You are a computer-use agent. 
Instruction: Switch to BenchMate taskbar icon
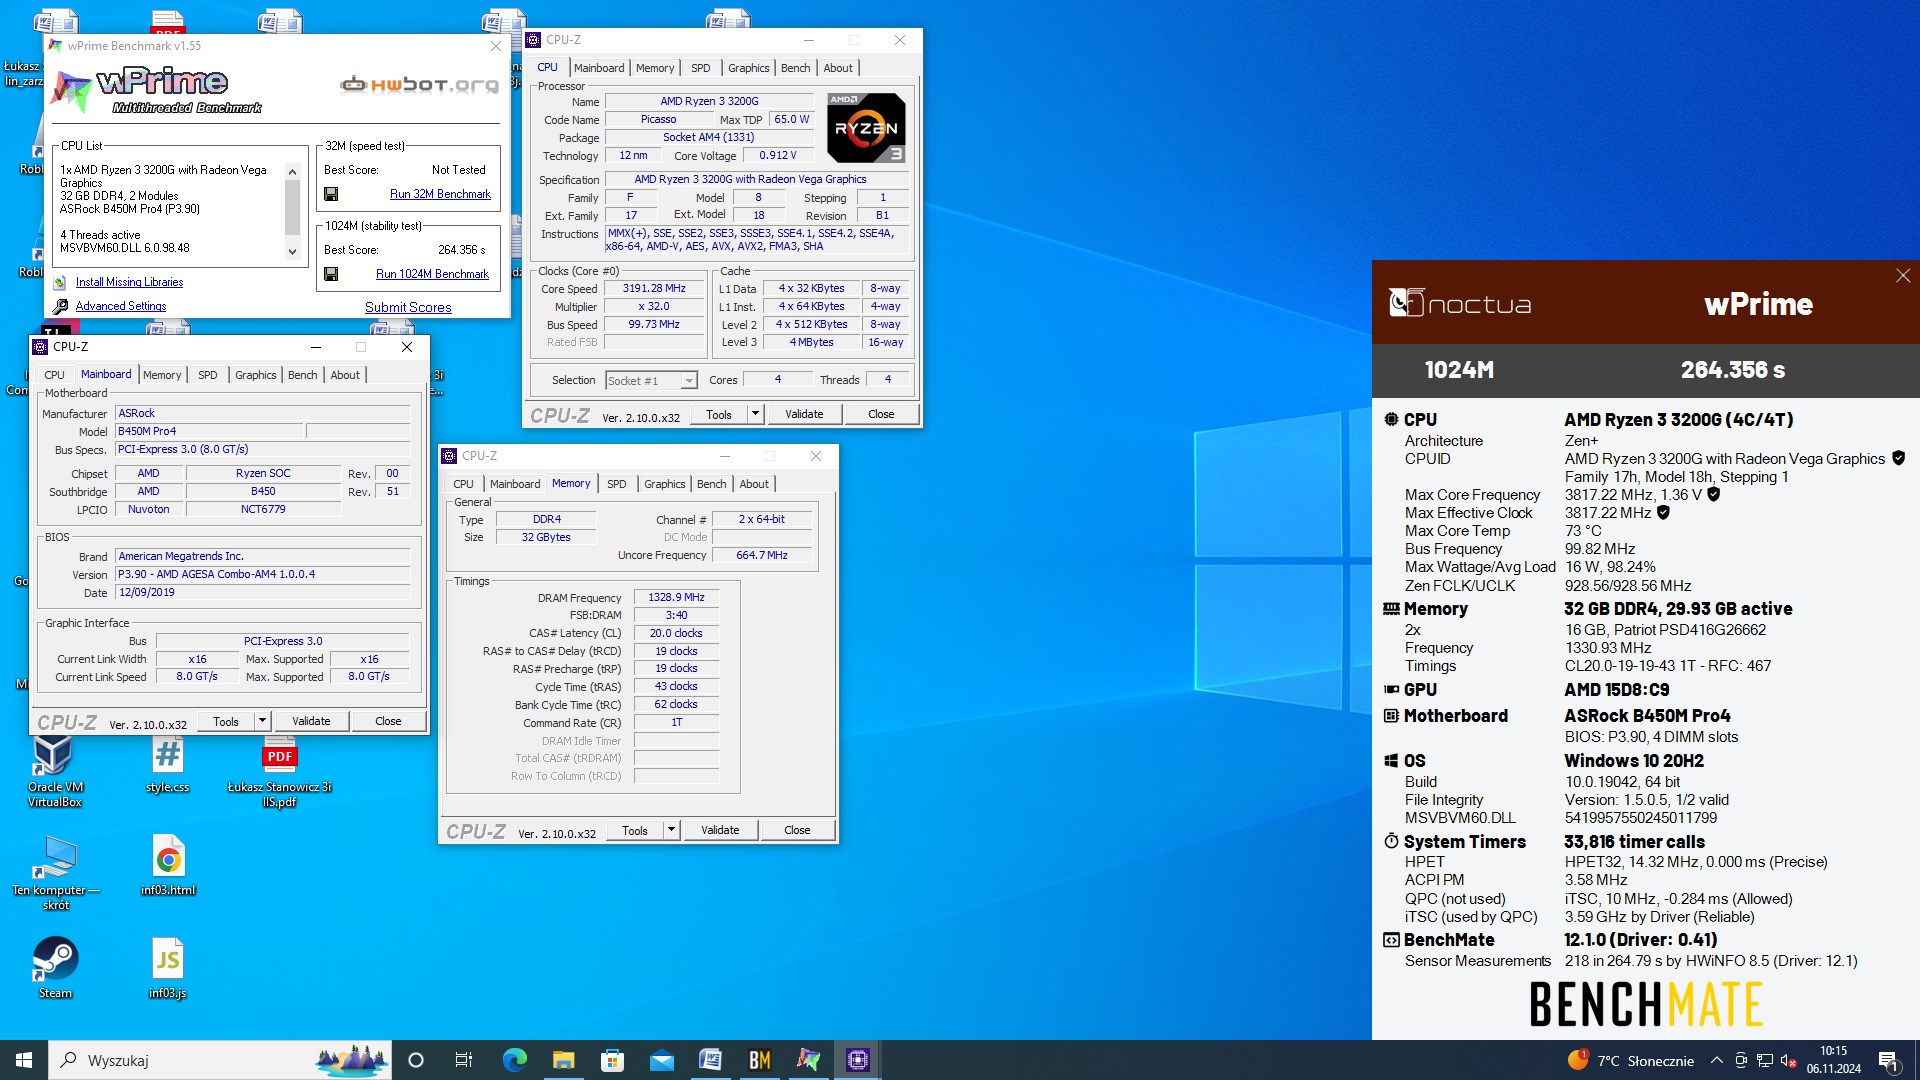point(759,1060)
